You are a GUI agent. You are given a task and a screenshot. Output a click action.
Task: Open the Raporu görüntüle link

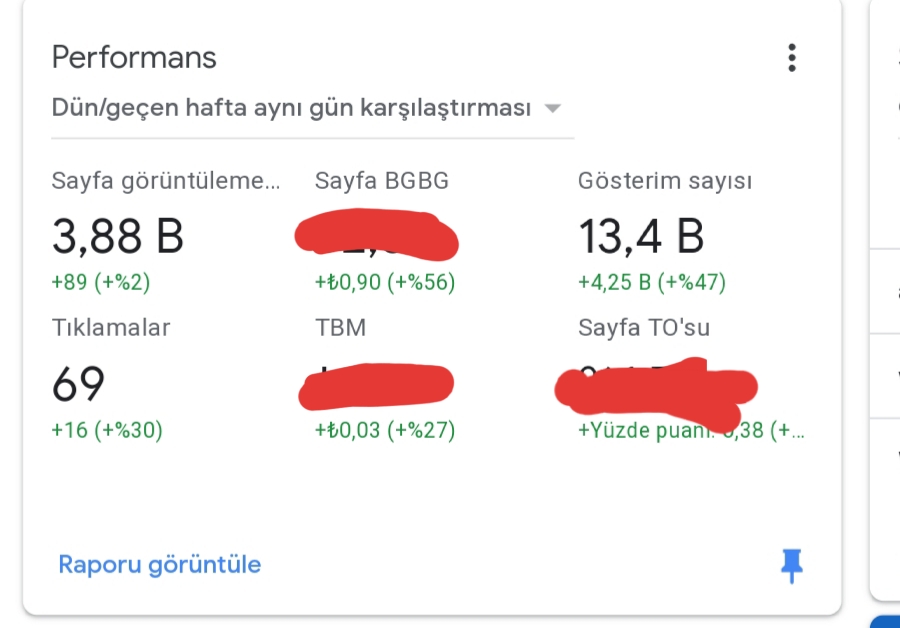pyautogui.click(x=160, y=565)
